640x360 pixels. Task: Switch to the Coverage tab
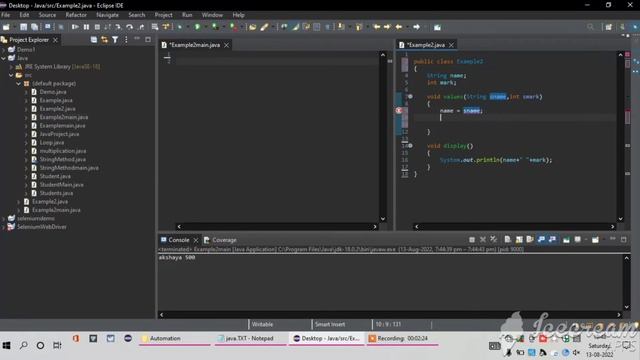point(220,240)
